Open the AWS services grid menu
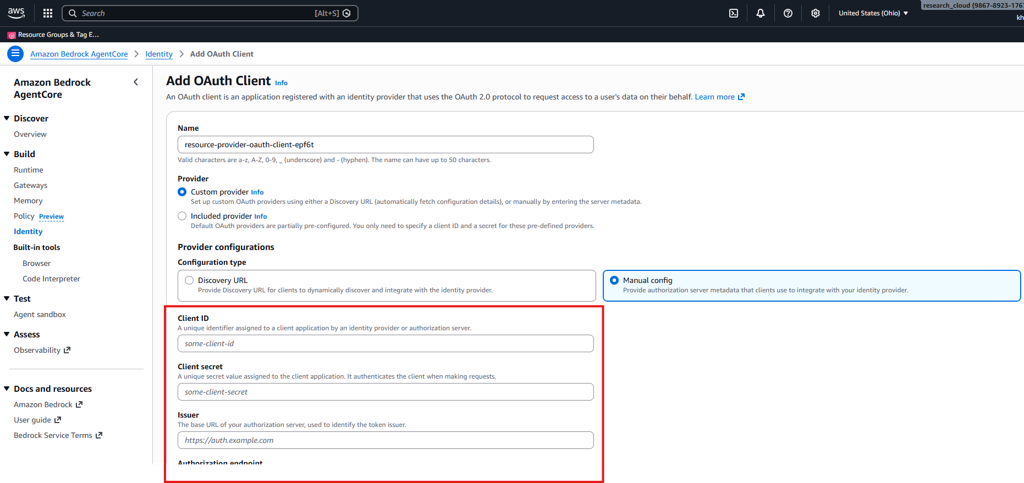Screen dimensions: 1024x483 [47, 13]
